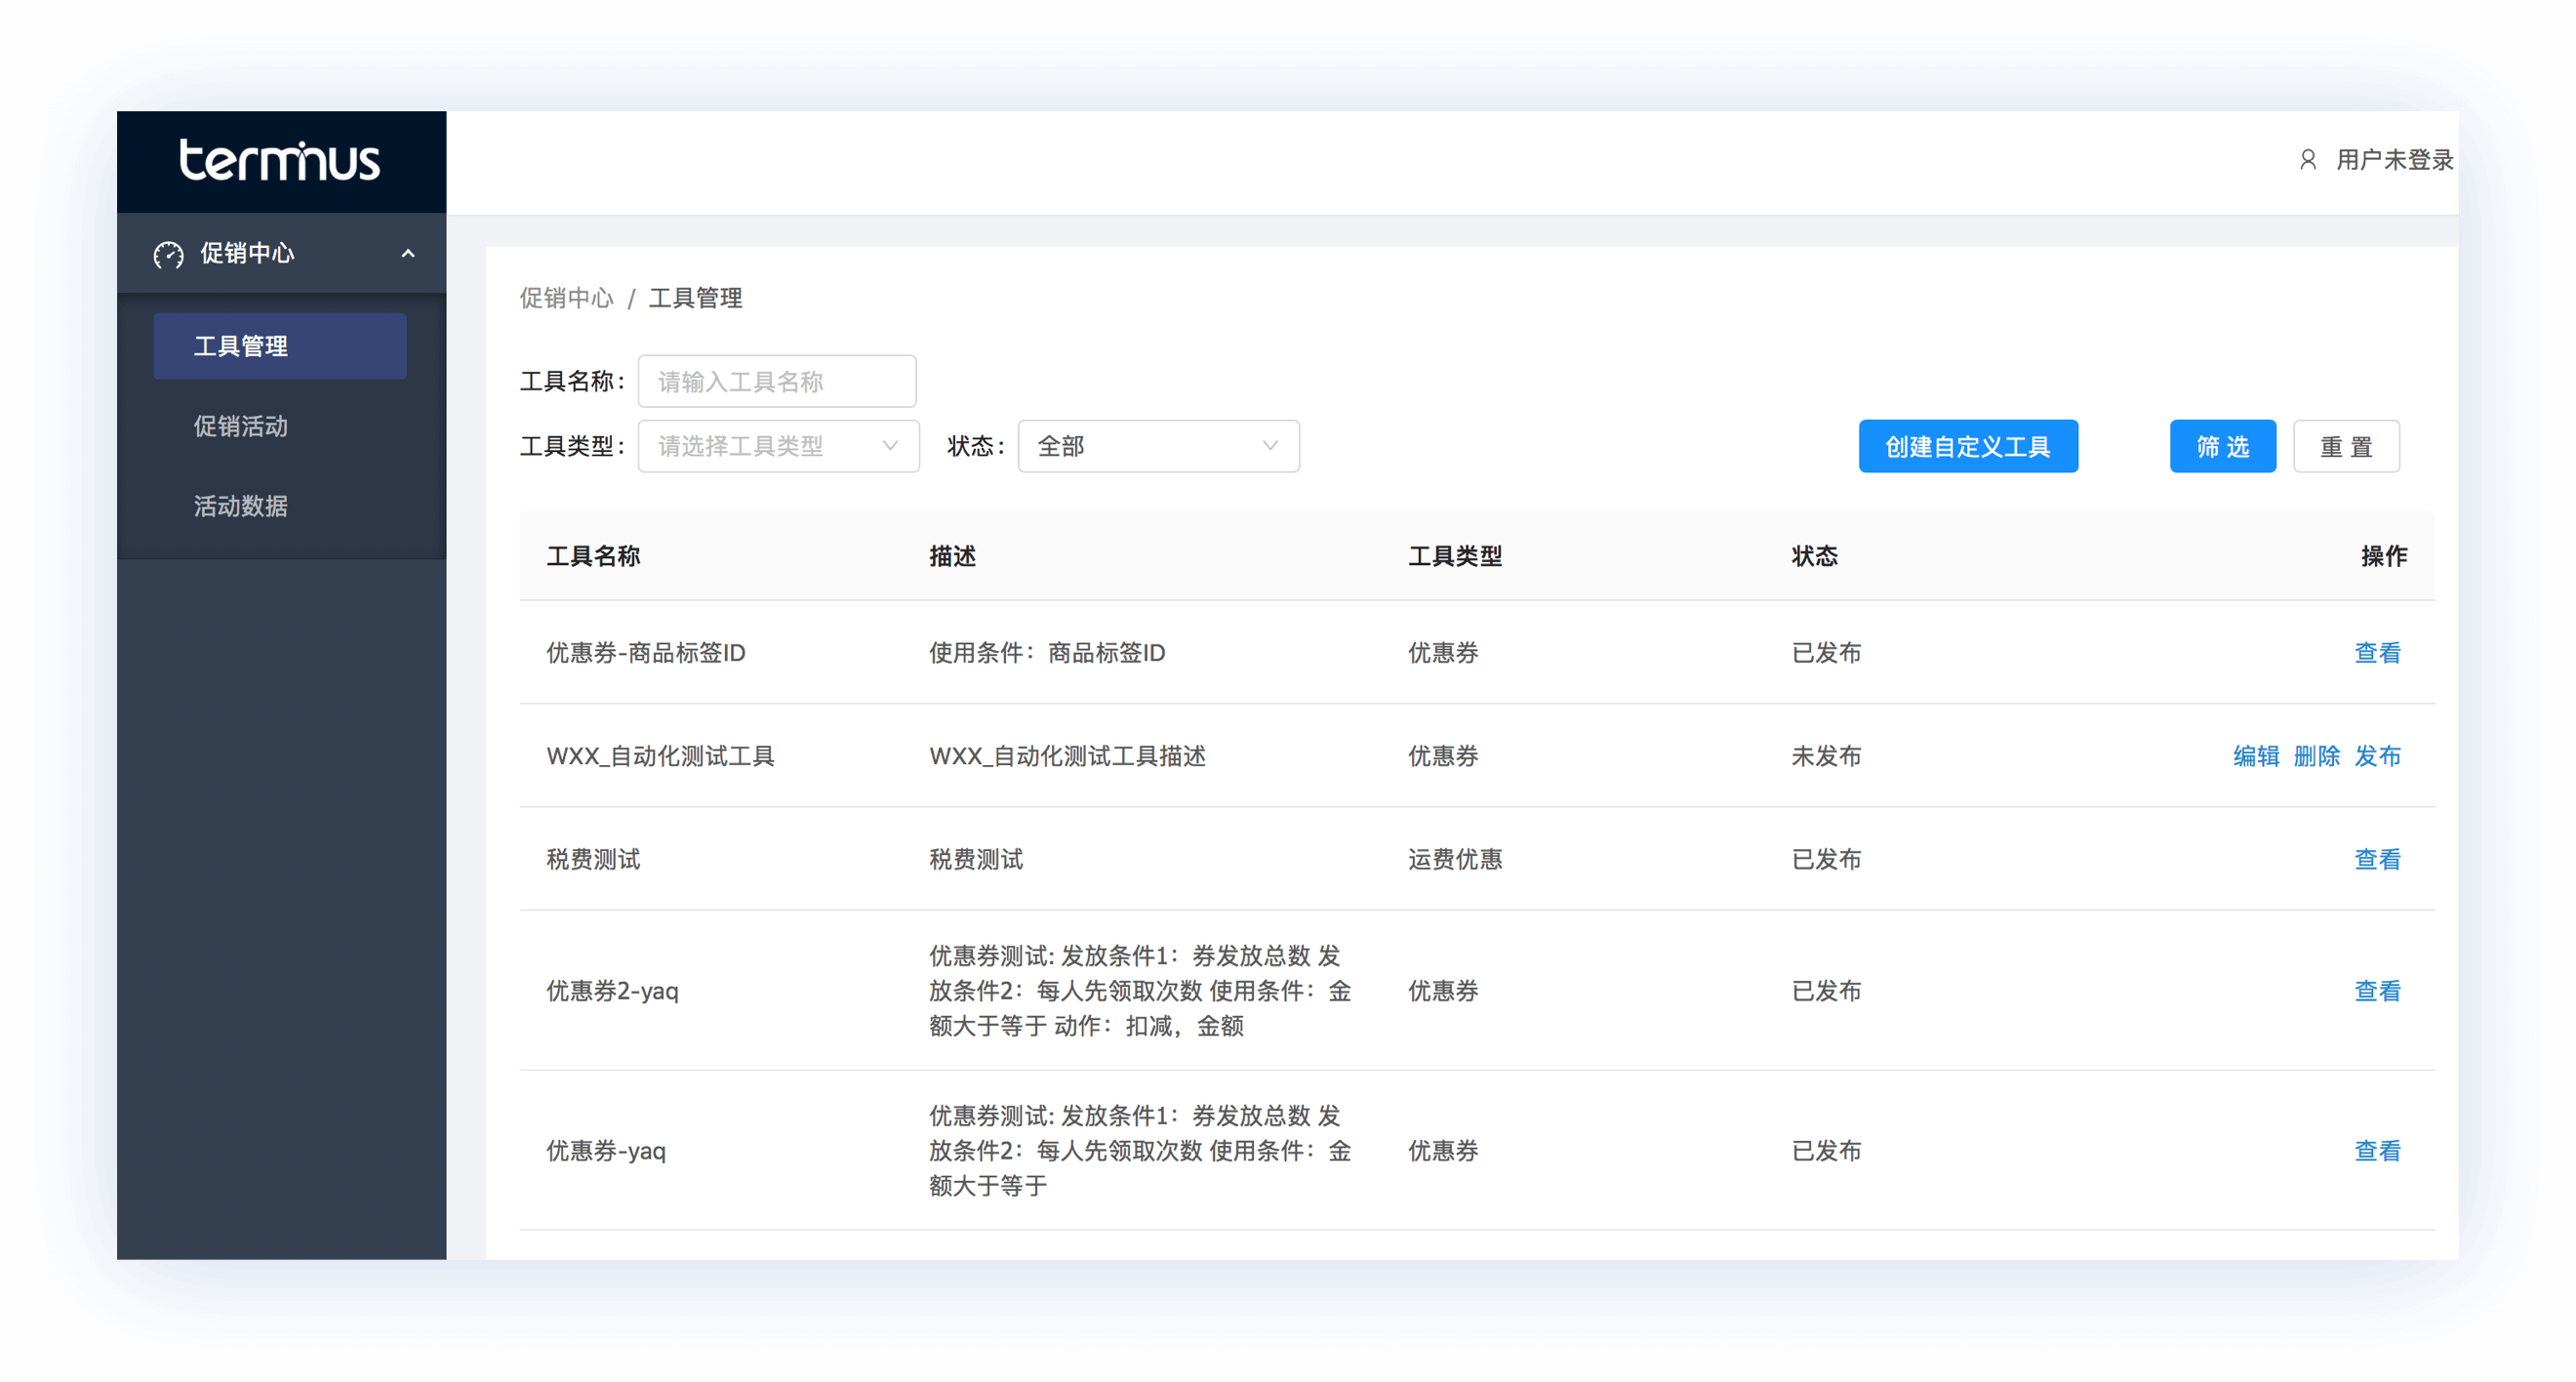Image resolution: width=2576 pixels, height=1382 pixels.
Task: Click the user avatar icon at top right
Action: pyautogui.click(x=2307, y=159)
